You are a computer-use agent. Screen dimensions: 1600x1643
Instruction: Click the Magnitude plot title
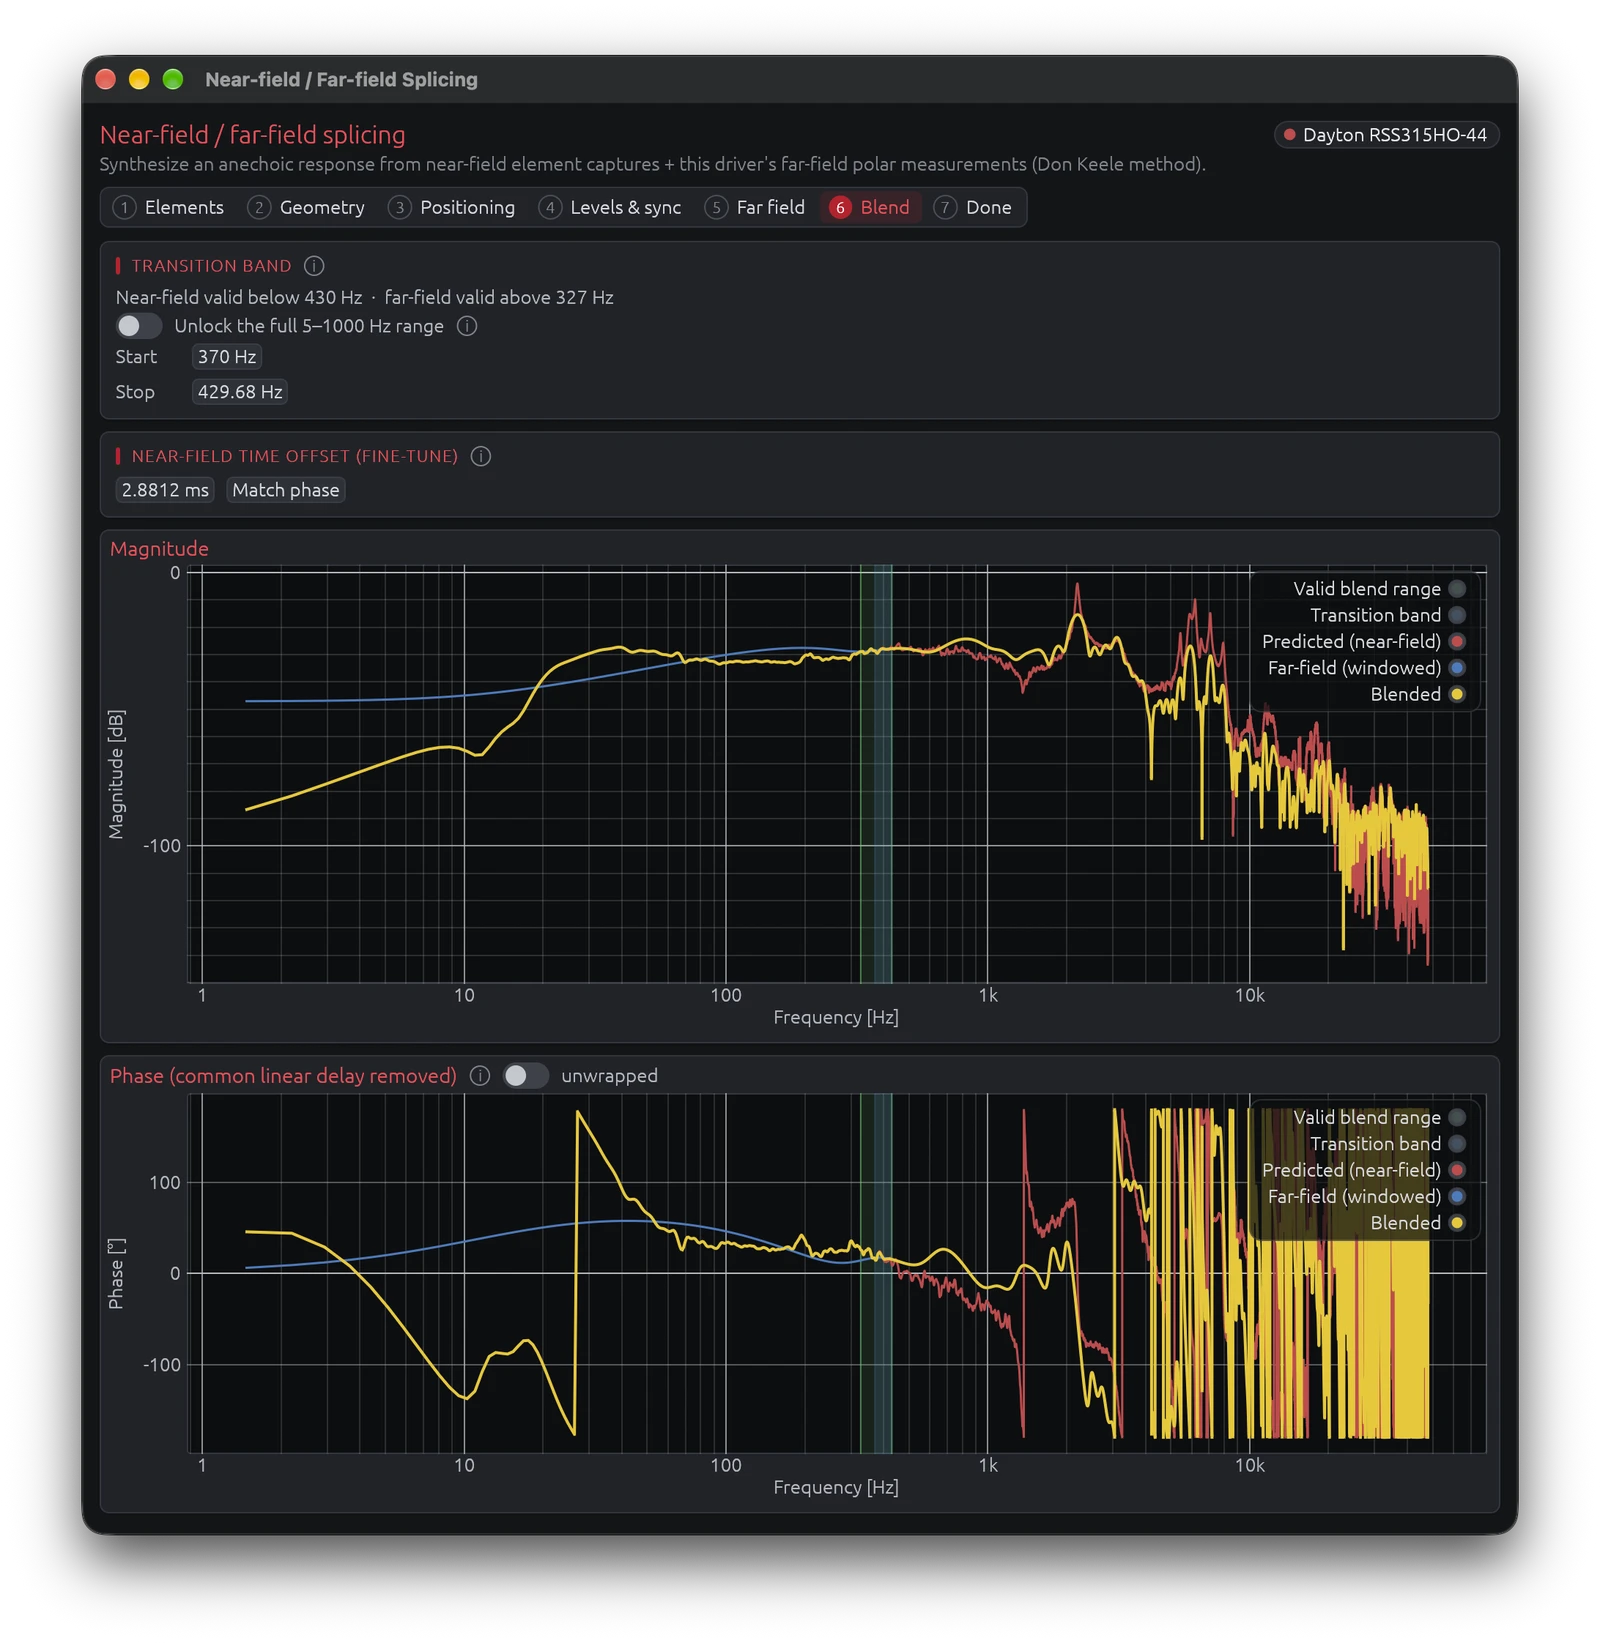point(159,549)
